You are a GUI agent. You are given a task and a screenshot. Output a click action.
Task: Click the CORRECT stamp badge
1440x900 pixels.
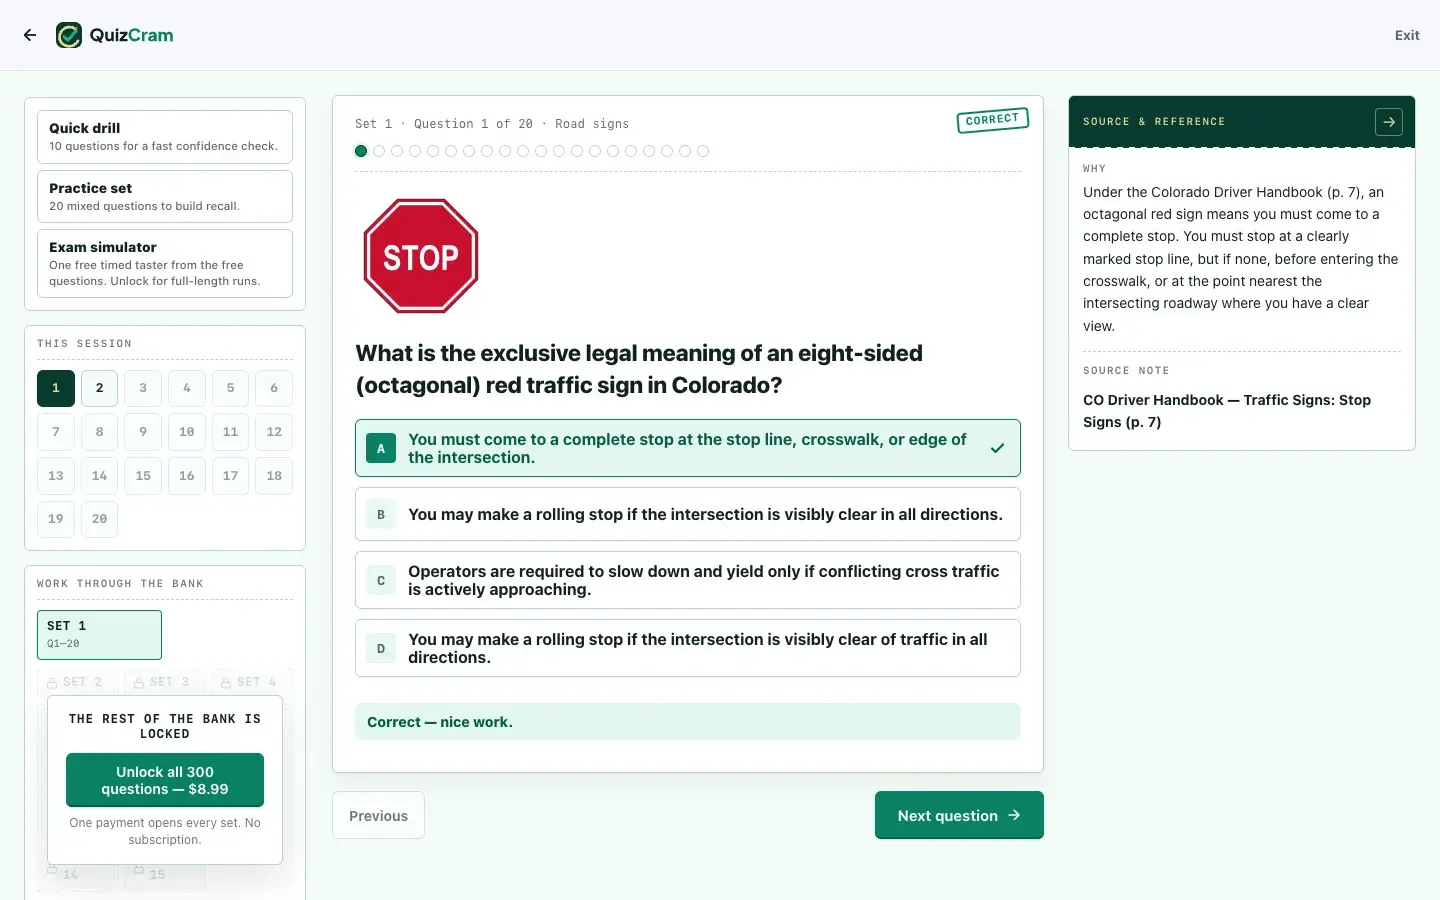(992, 120)
